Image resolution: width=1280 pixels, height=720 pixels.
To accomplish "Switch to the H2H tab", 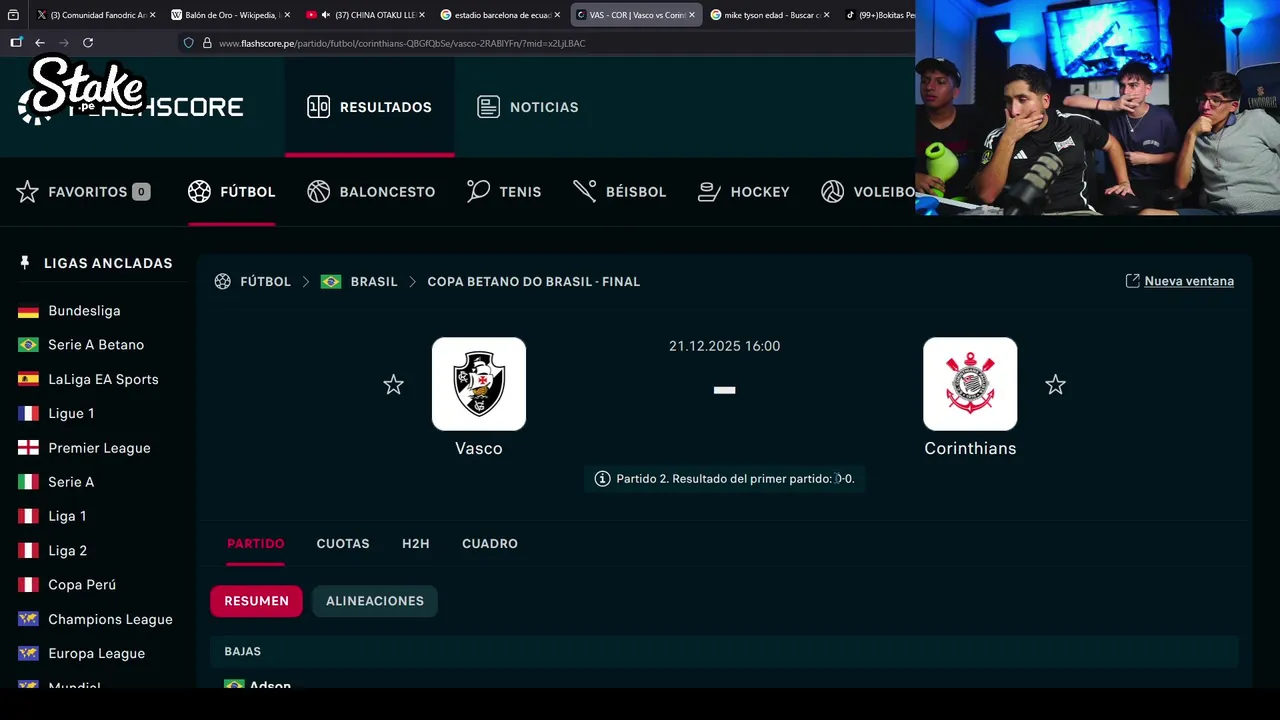I will coord(416,544).
